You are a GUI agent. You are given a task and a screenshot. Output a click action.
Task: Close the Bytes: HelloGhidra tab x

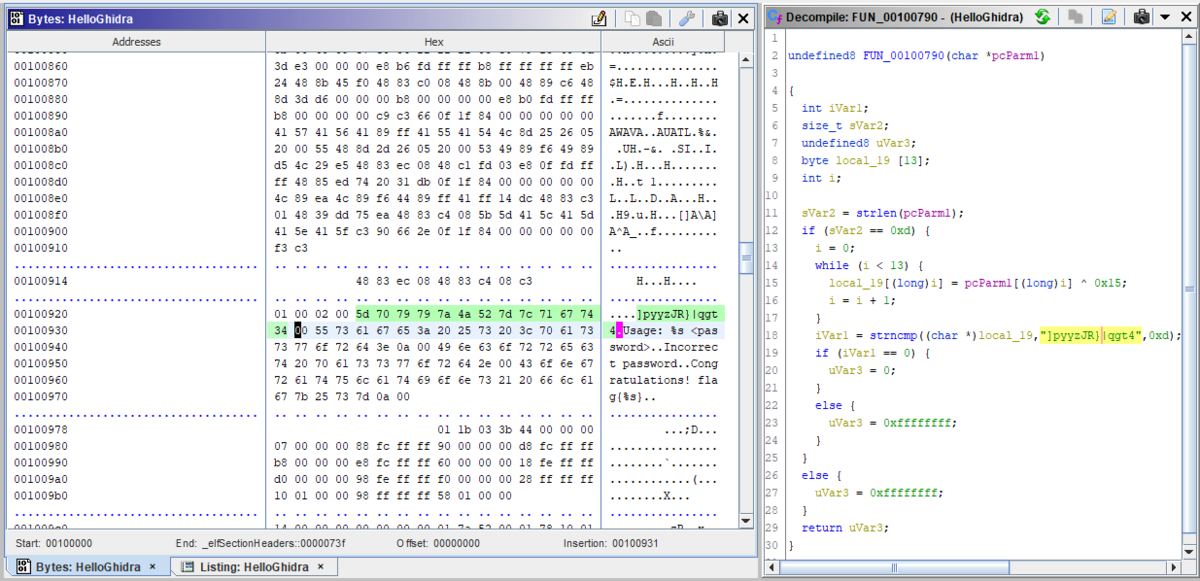click(152, 567)
